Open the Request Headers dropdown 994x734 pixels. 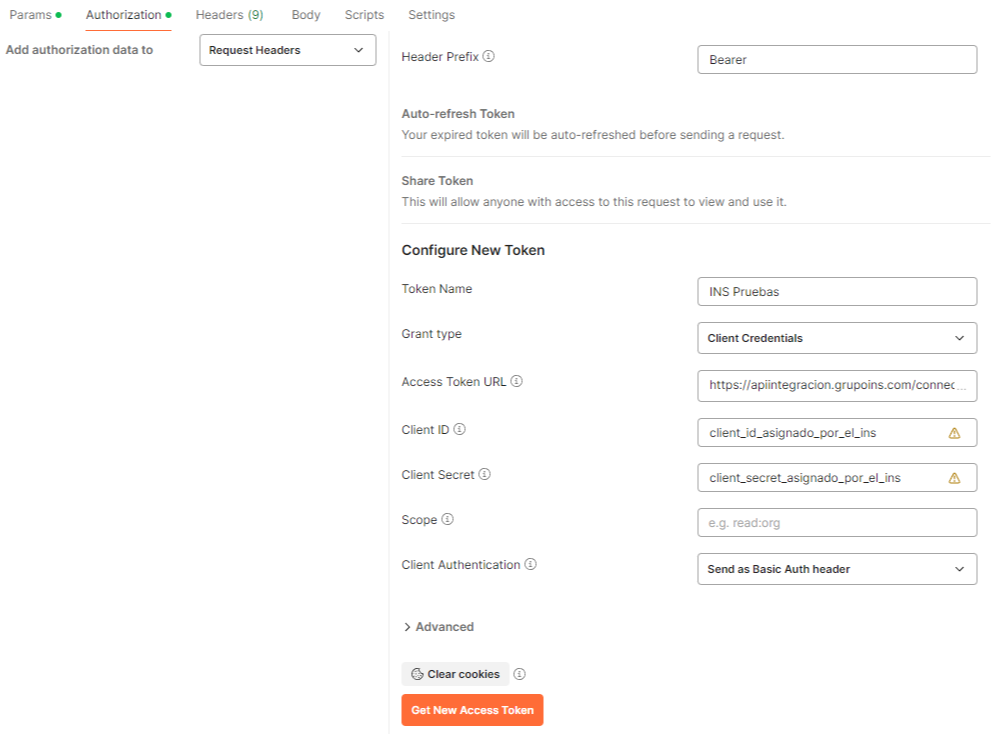coord(287,50)
